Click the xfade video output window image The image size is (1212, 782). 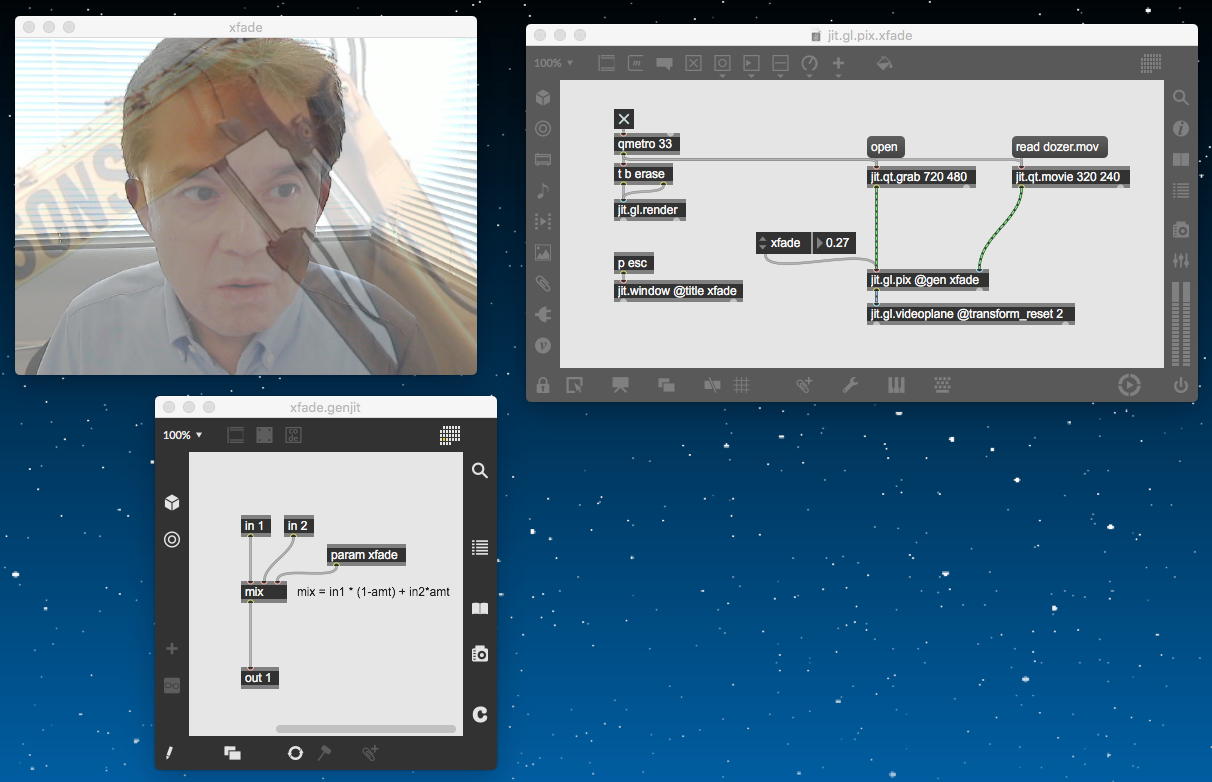point(246,206)
